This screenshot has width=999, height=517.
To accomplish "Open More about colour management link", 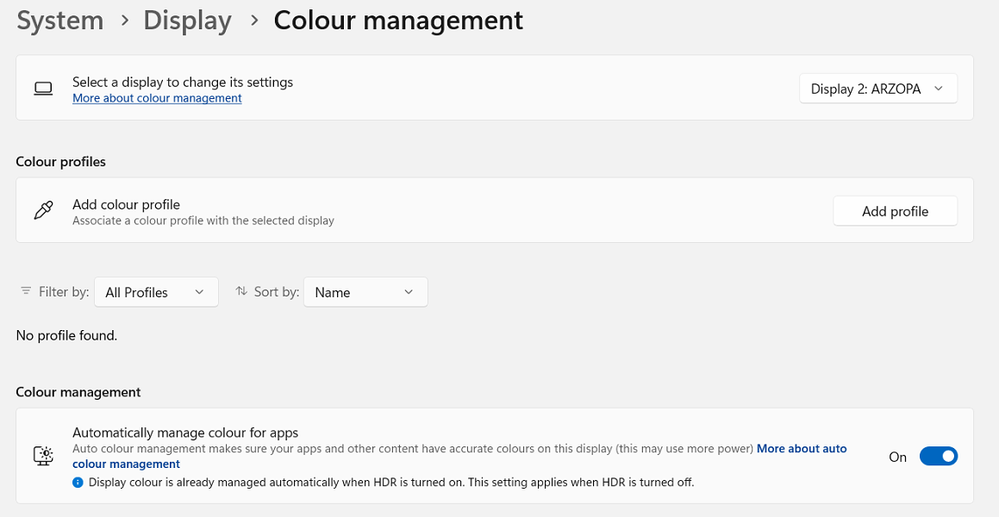I will tap(157, 99).
